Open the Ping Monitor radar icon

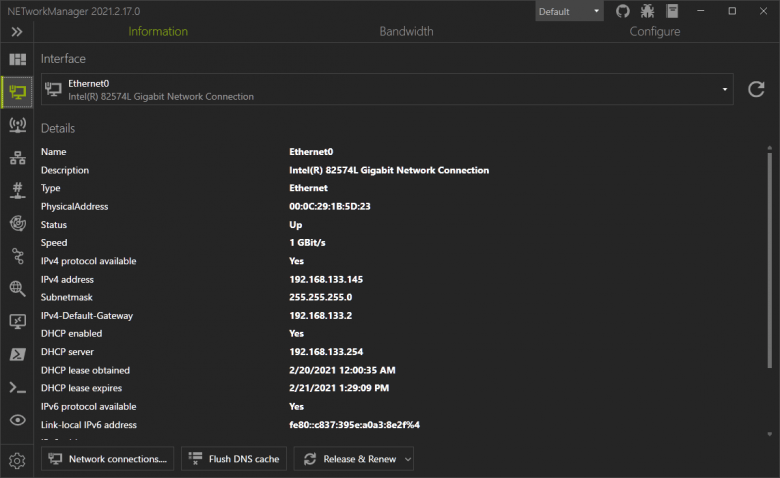[17, 223]
